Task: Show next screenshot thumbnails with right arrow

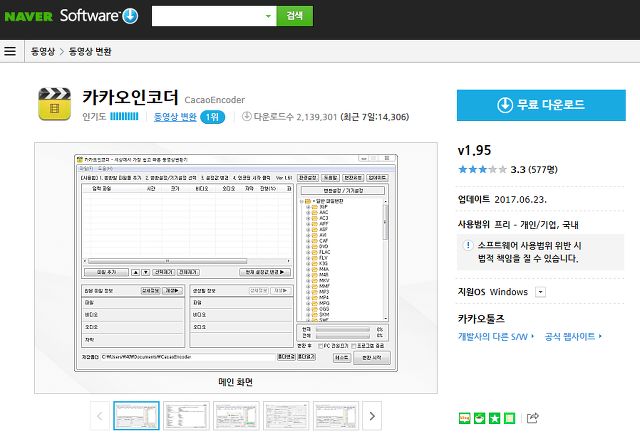Action: tap(372, 416)
